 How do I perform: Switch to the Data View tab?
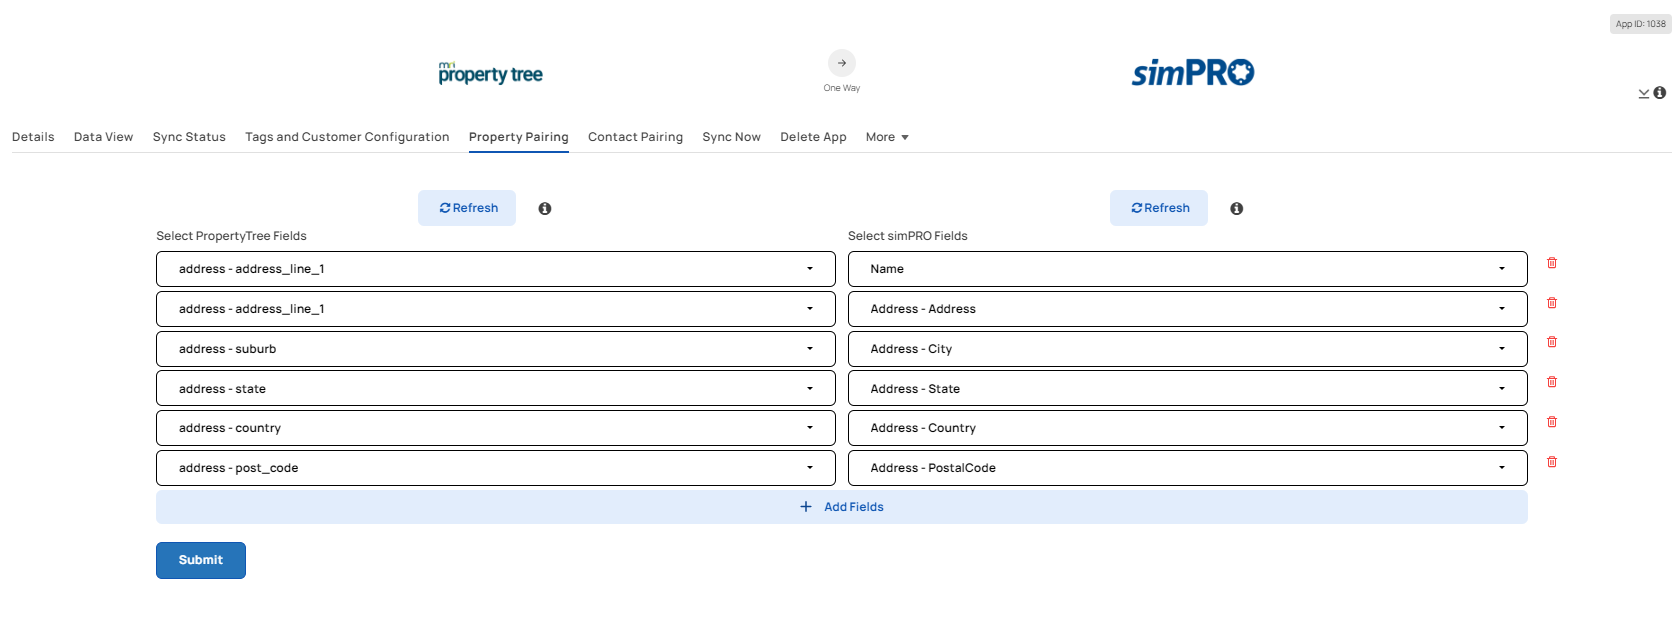tap(103, 137)
